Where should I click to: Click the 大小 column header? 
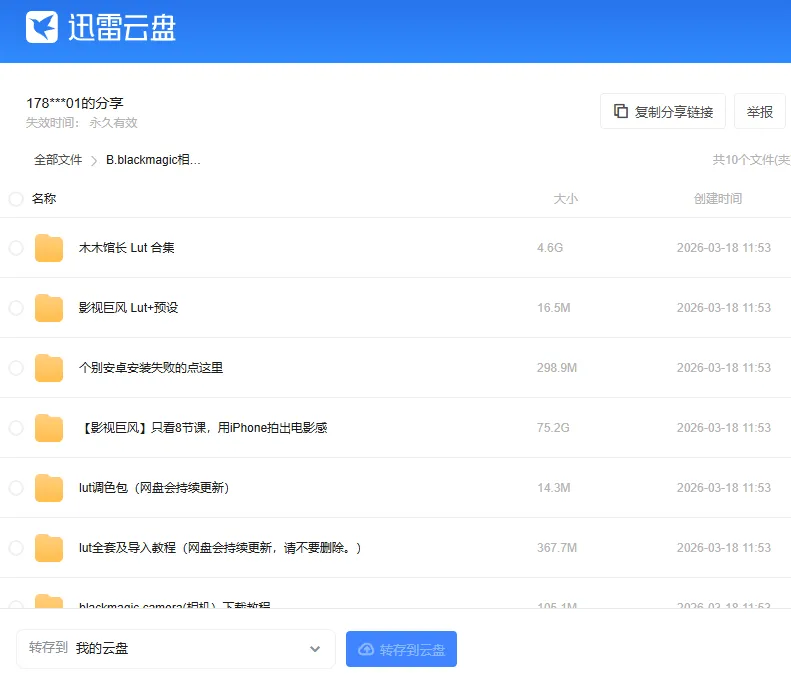point(566,199)
